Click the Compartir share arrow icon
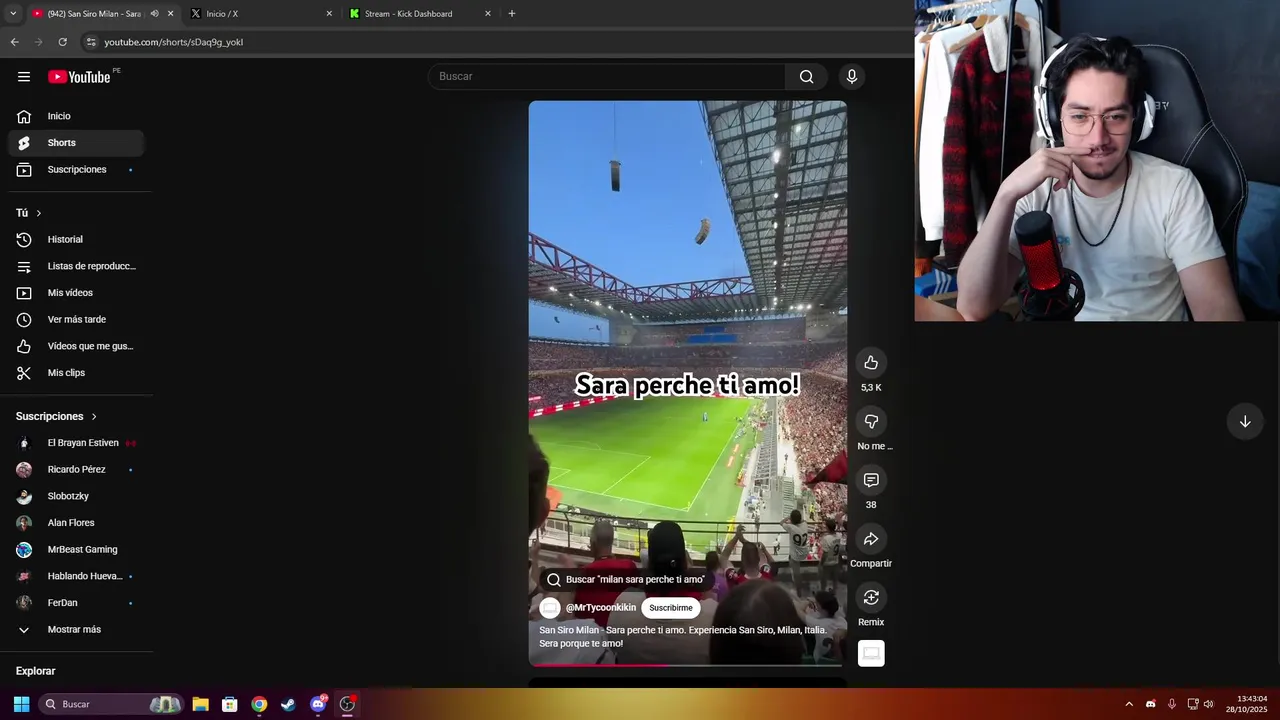This screenshot has width=1280, height=720. point(871,539)
